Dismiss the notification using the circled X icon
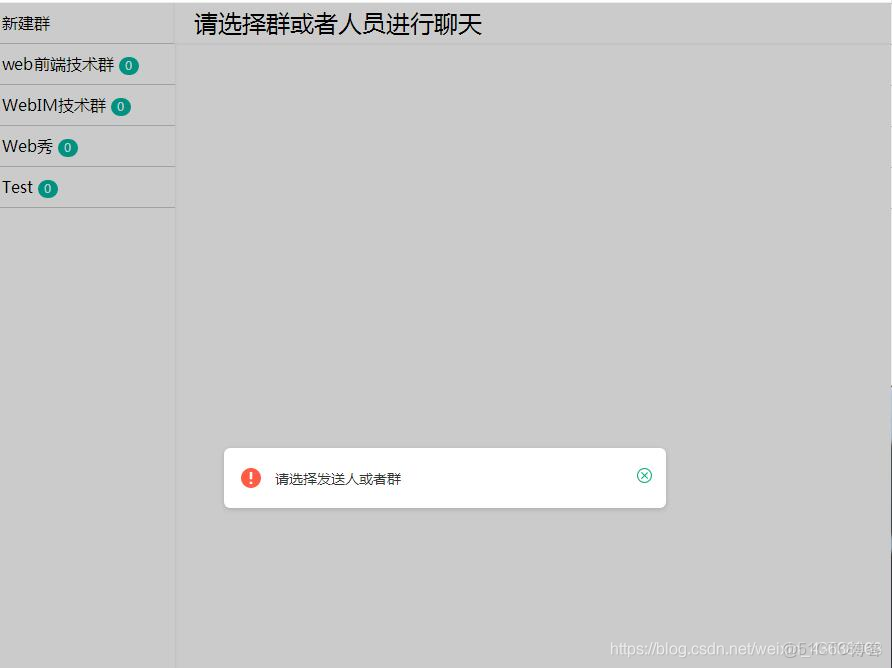The height and width of the screenshot is (668, 892). point(644,476)
